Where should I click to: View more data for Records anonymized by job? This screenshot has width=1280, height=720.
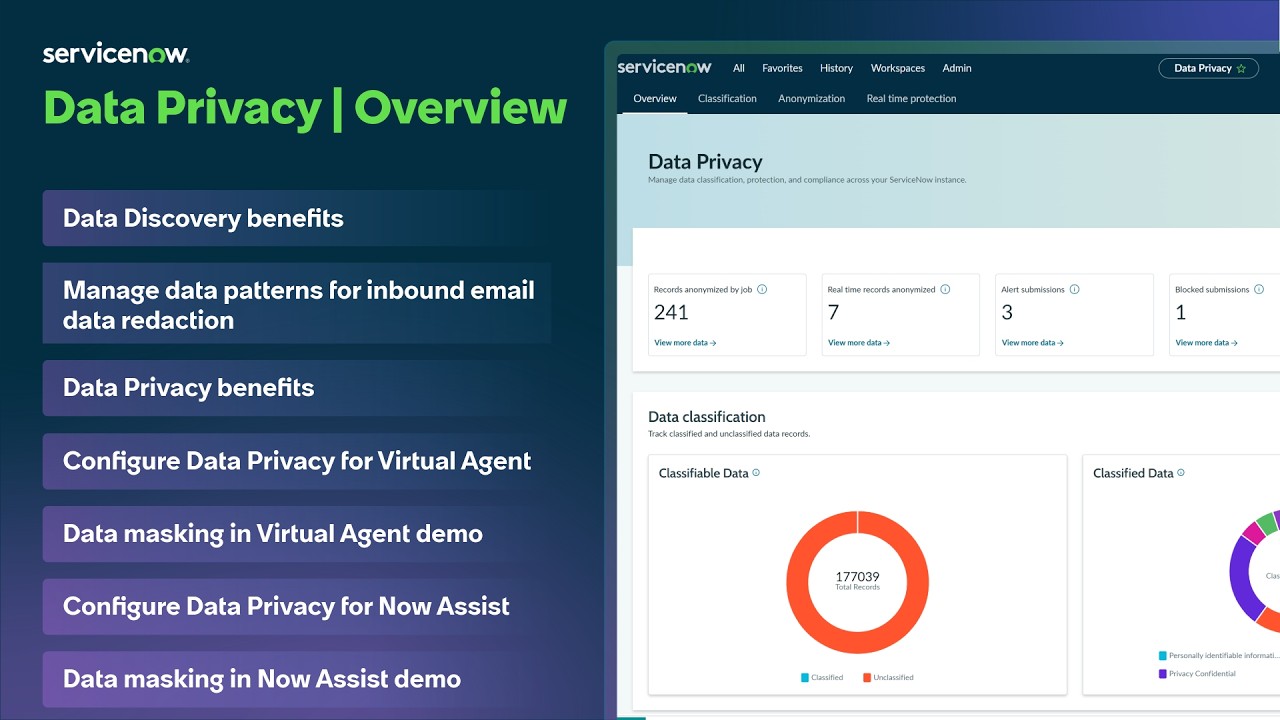click(685, 342)
